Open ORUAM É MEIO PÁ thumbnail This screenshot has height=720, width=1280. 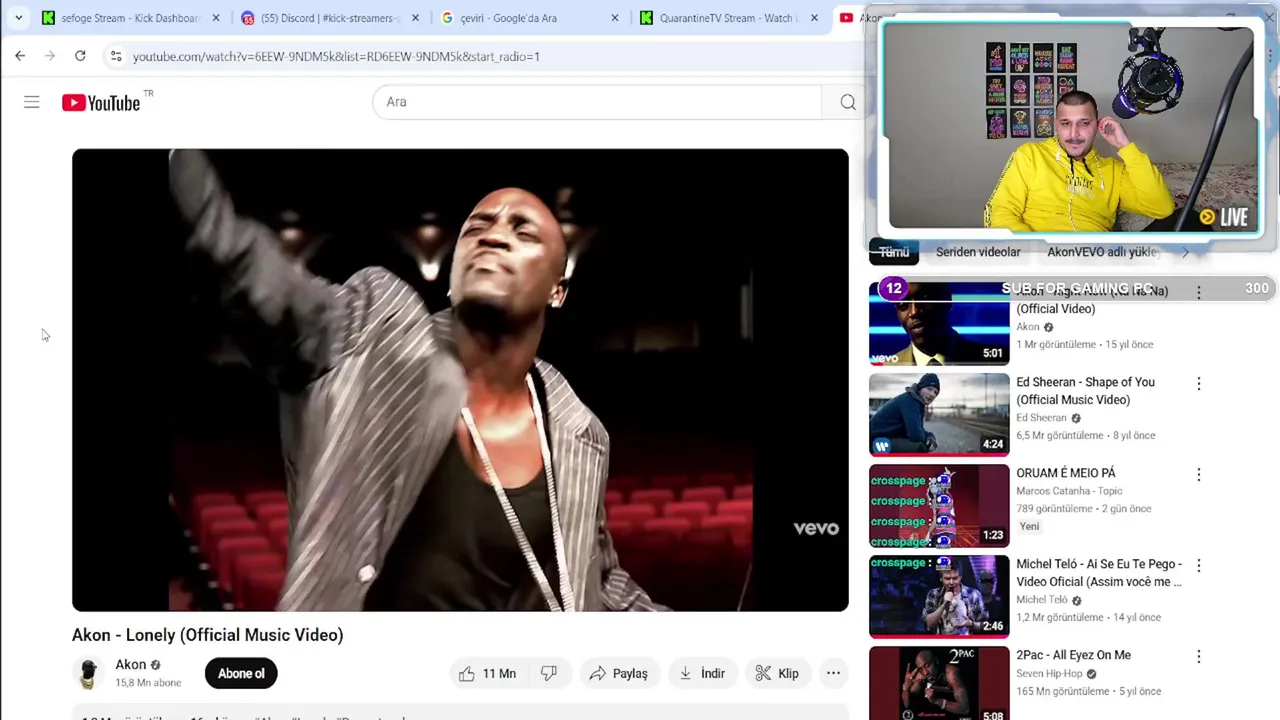click(939, 505)
